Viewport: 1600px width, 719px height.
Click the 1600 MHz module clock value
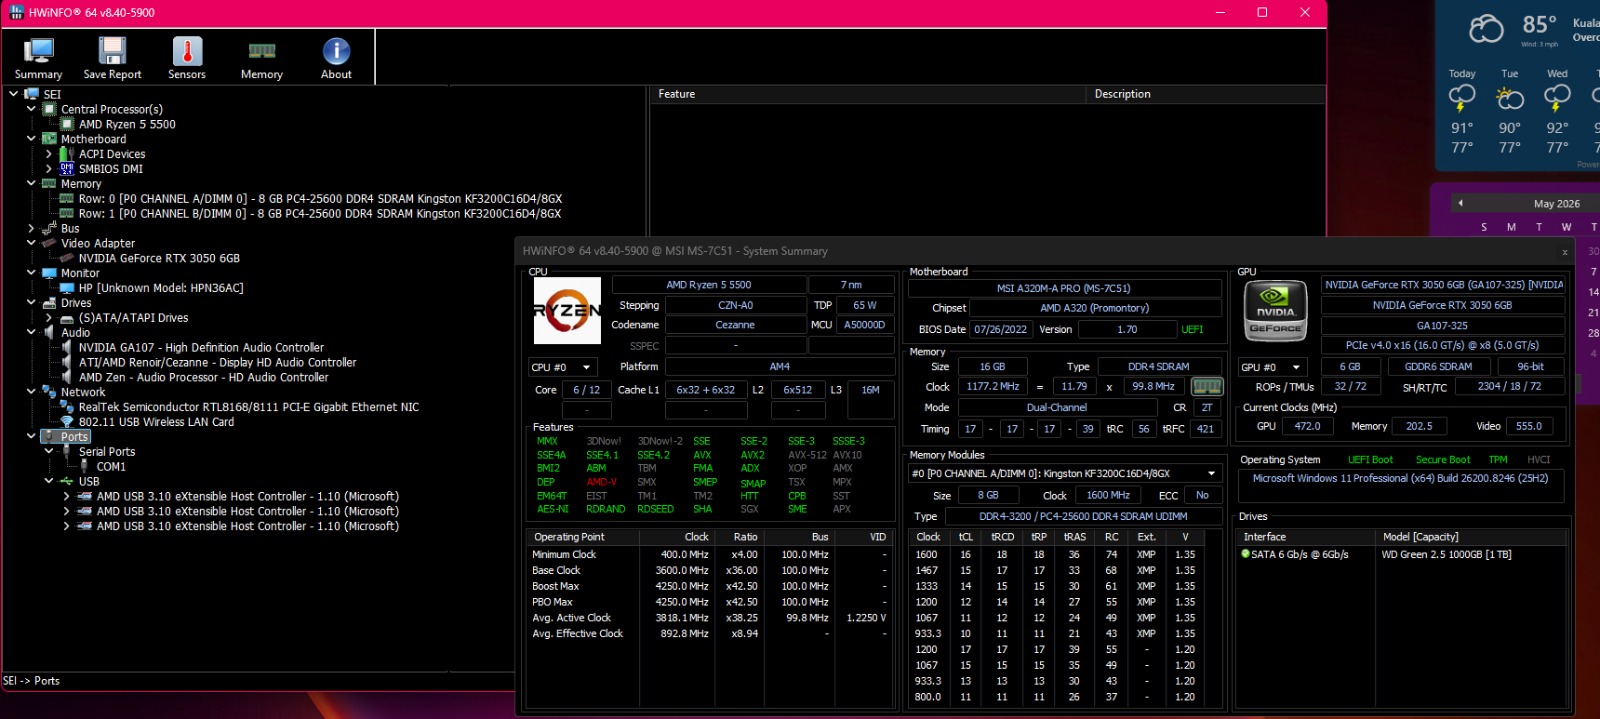[x=1108, y=495]
